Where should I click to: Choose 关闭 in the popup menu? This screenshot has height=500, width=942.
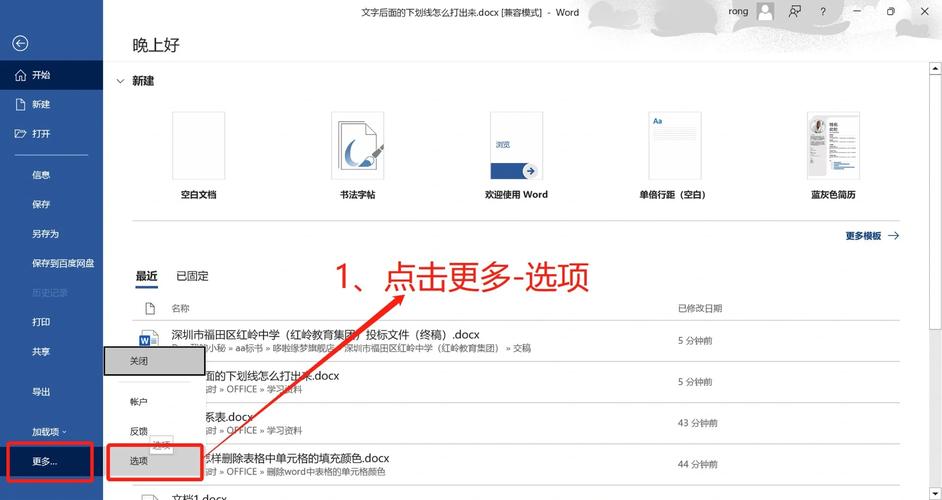click(154, 361)
